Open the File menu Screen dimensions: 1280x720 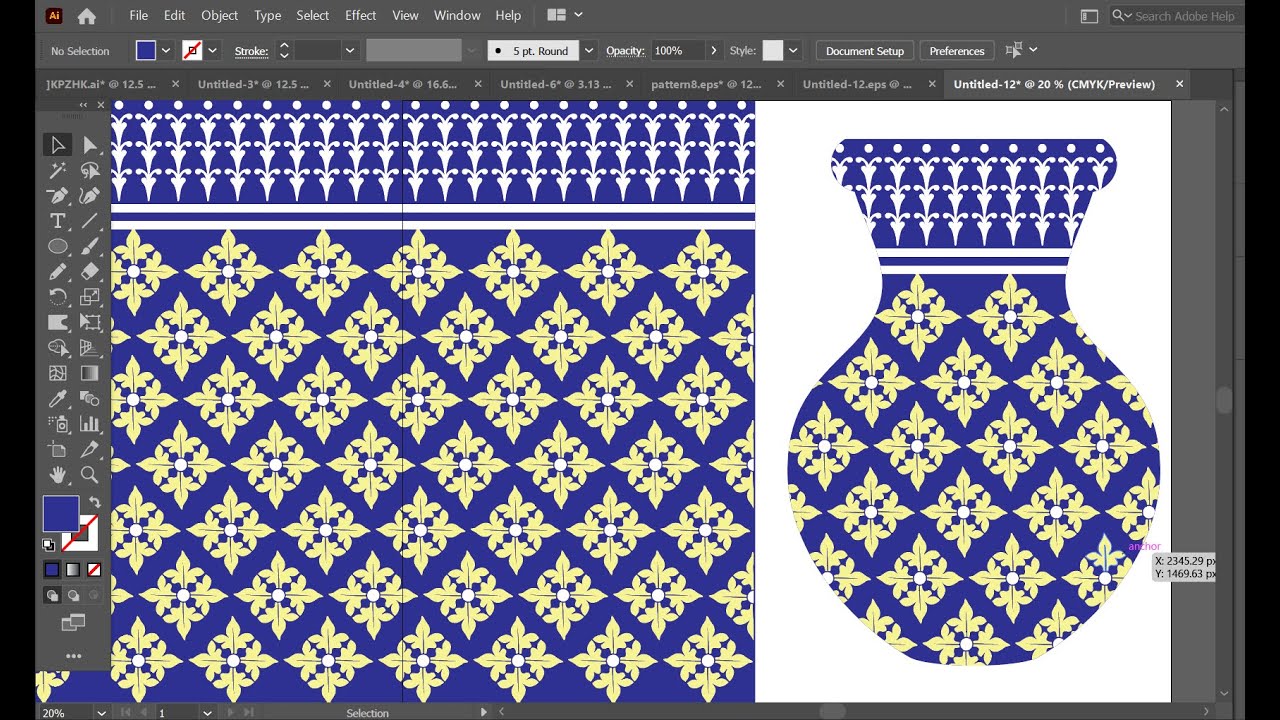(x=138, y=15)
